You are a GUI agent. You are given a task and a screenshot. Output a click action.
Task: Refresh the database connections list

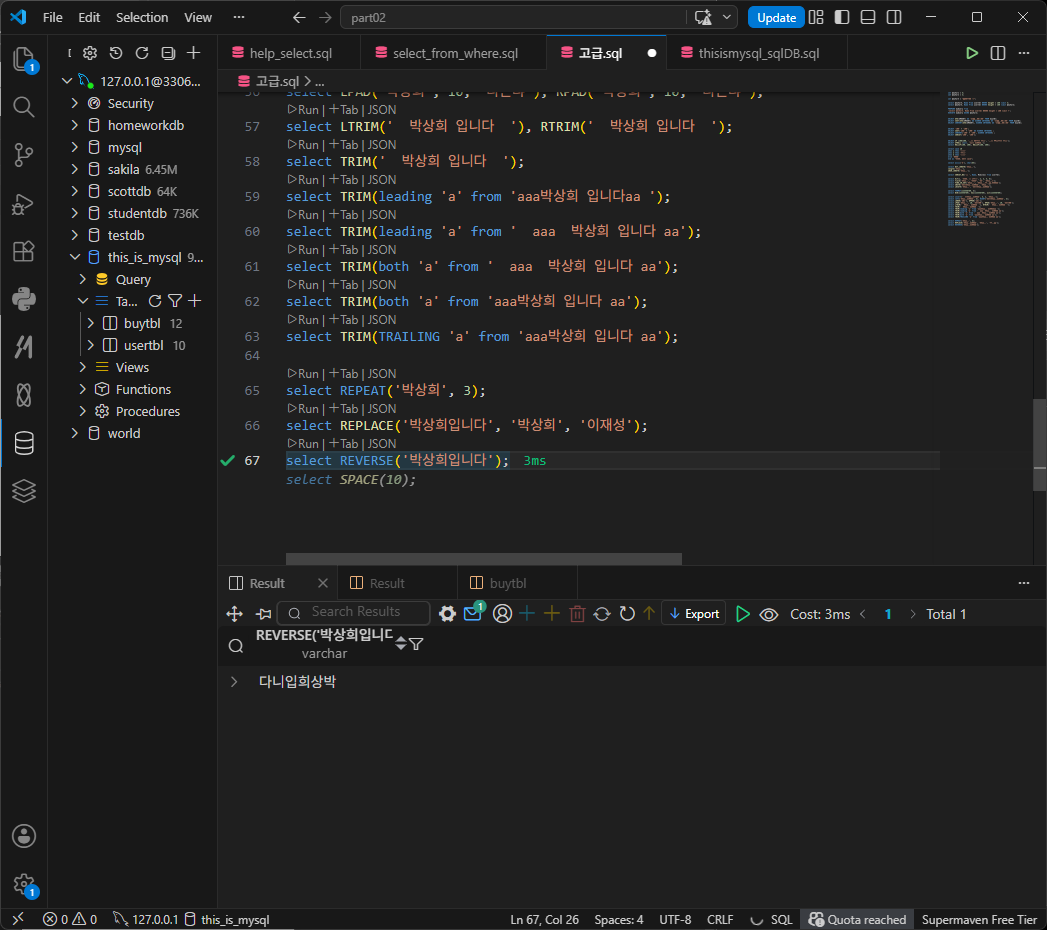pyautogui.click(x=142, y=53)
